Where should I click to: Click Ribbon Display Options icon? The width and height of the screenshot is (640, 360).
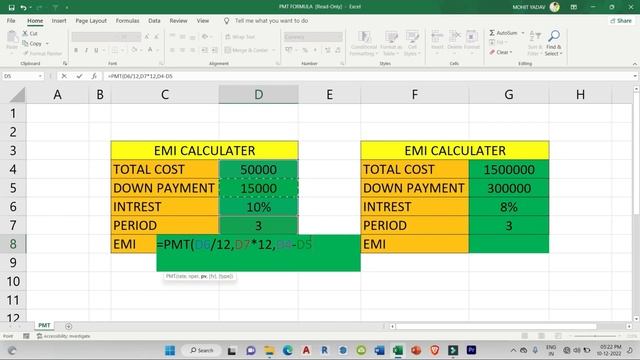[x=573, y=7]
